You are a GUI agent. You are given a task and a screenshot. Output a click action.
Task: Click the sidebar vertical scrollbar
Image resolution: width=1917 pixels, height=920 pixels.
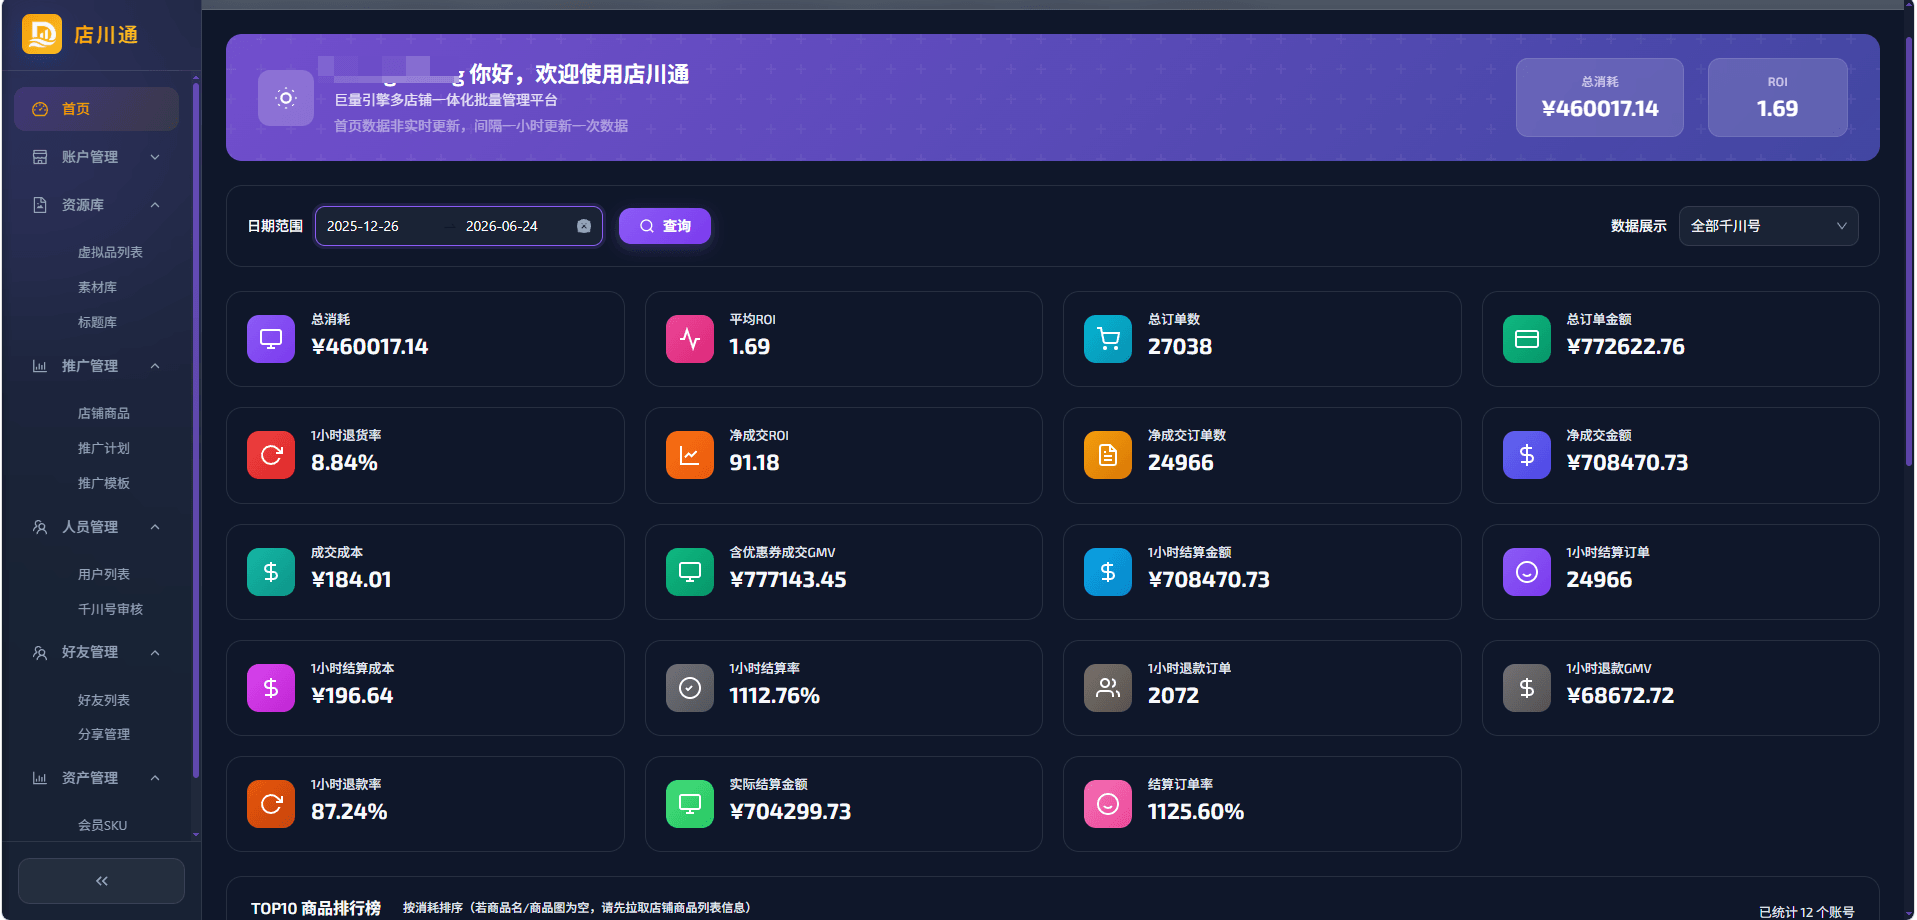point(195,430)
